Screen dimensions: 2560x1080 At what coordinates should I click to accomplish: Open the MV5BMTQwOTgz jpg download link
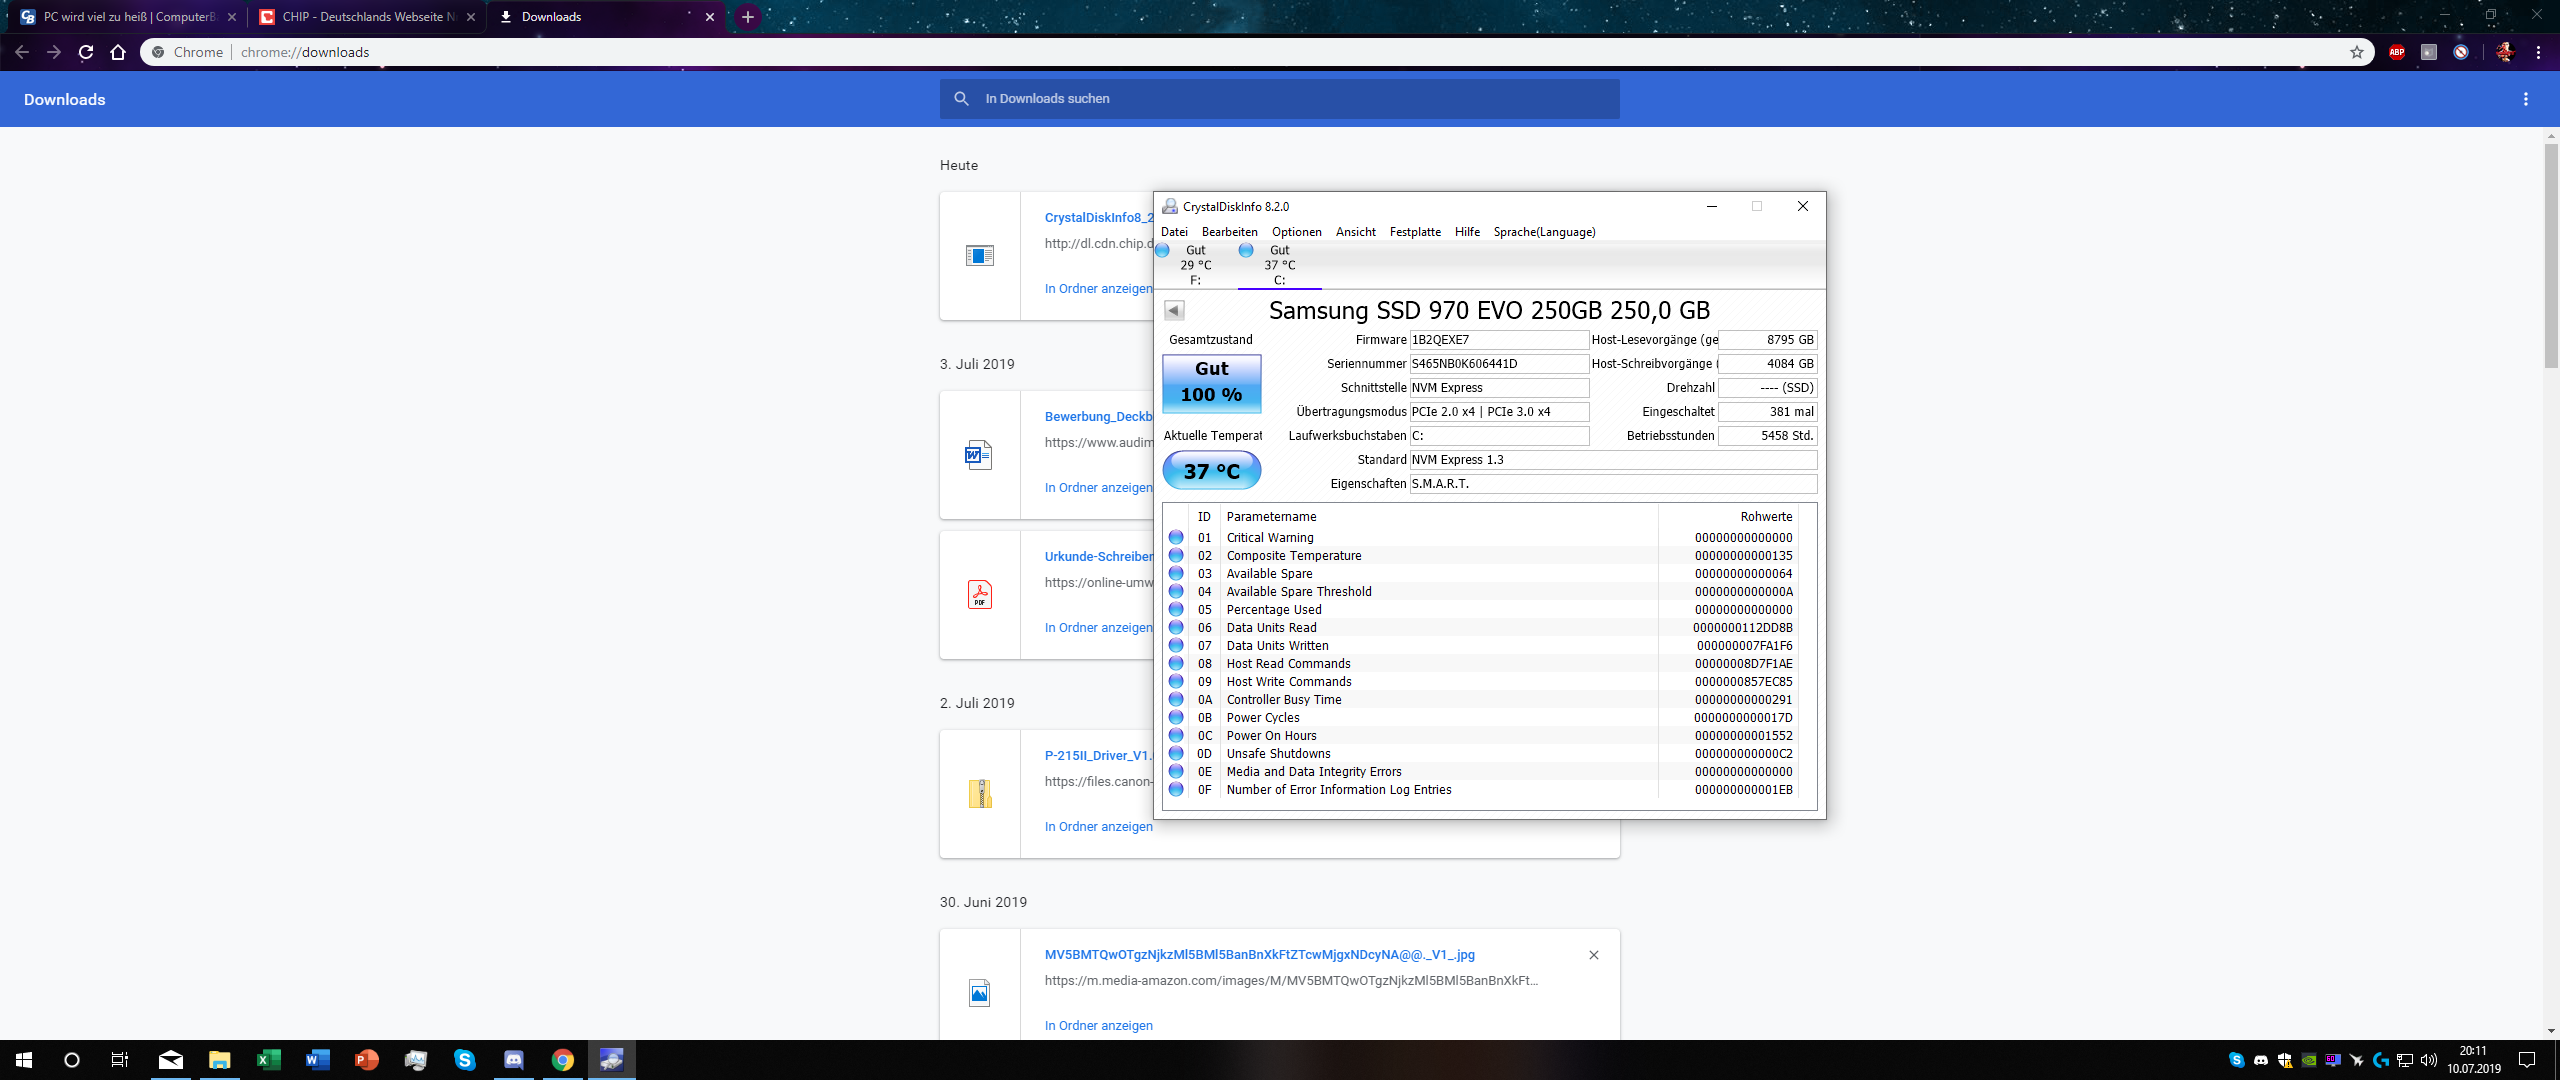(x=1259, y=955)
